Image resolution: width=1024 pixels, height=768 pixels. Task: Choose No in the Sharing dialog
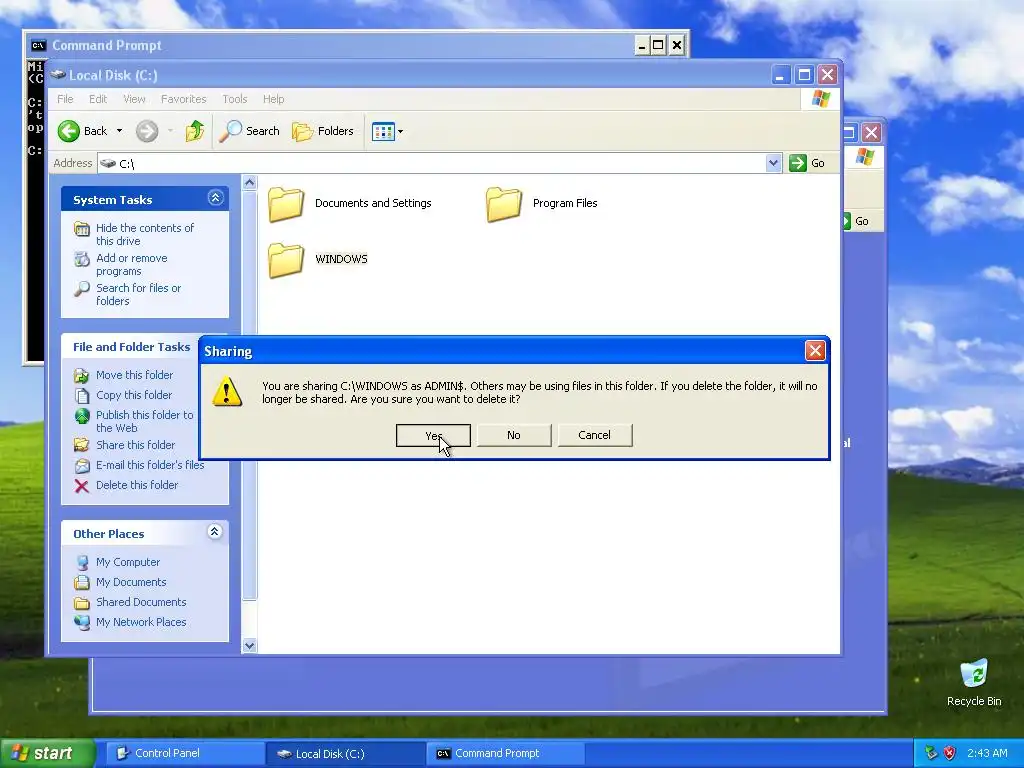click(x=514, y=436)
